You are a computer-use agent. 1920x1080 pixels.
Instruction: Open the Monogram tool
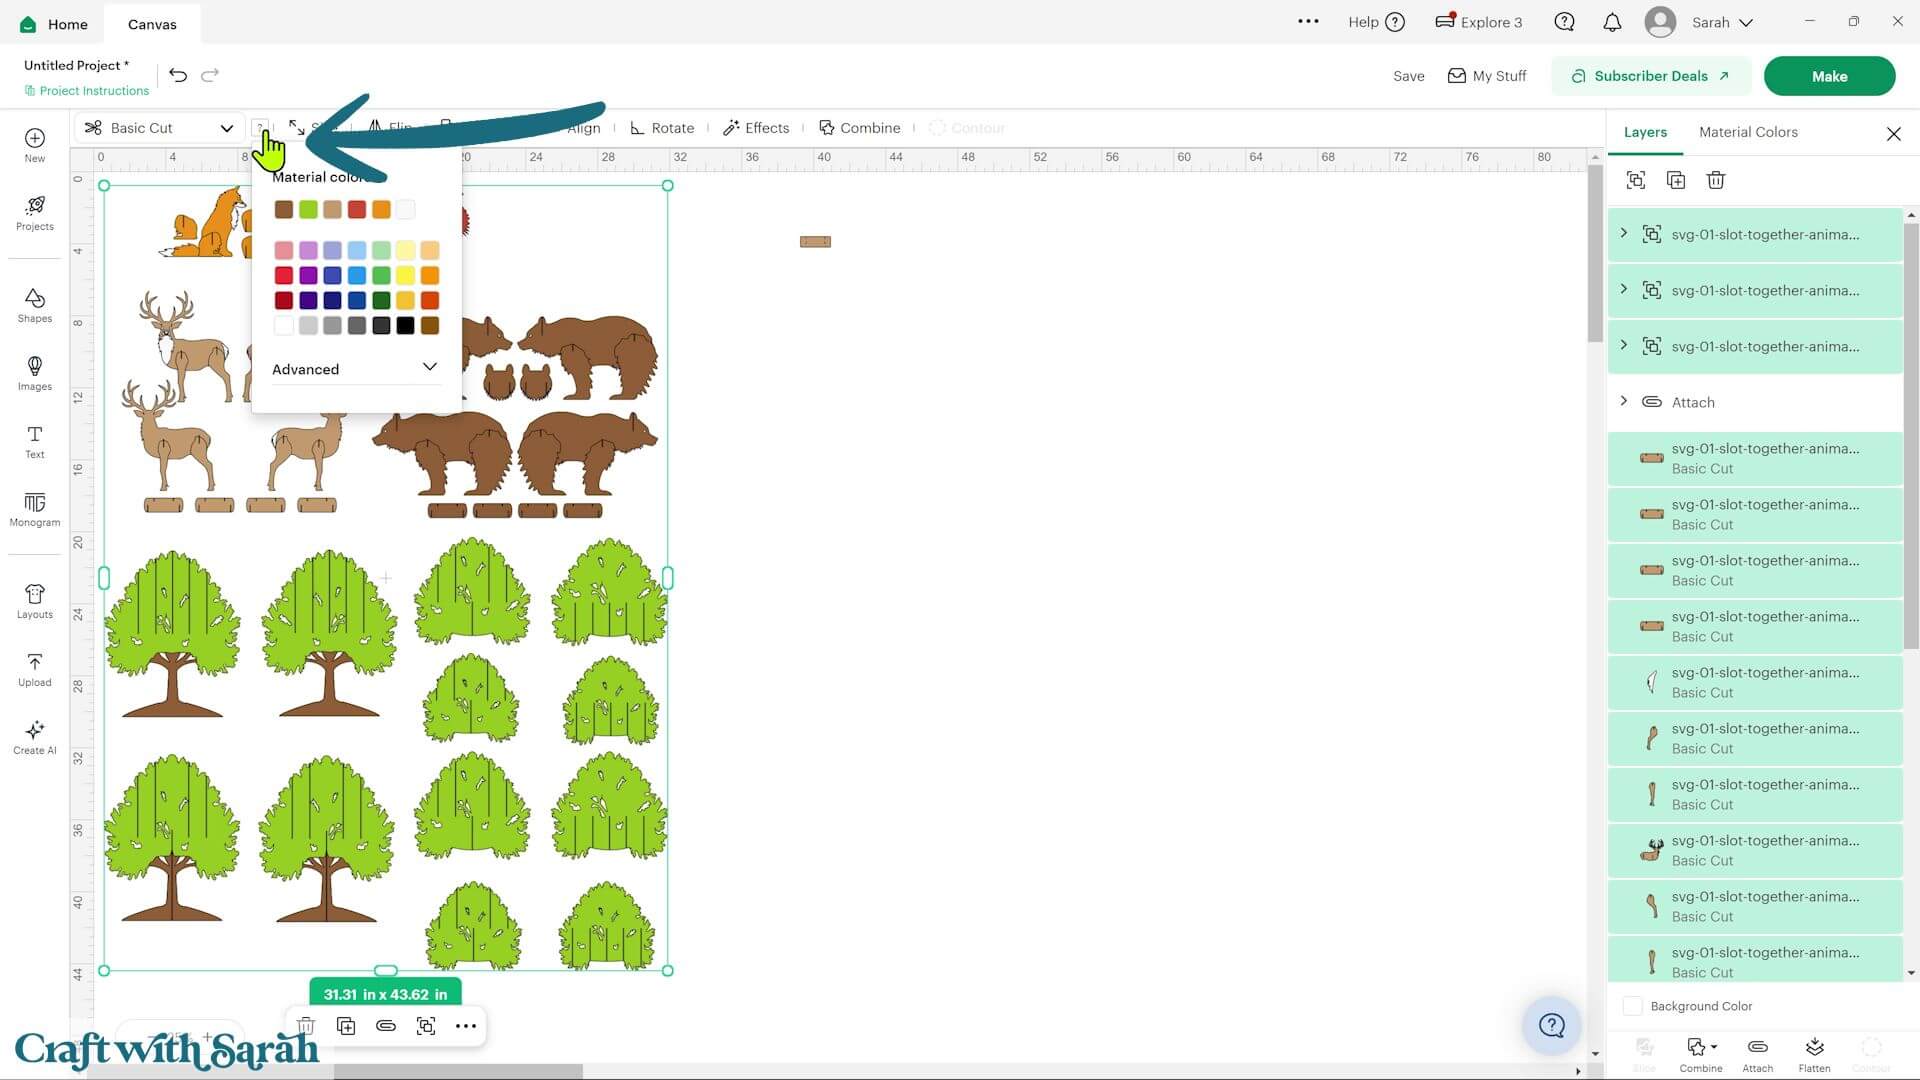34,509
